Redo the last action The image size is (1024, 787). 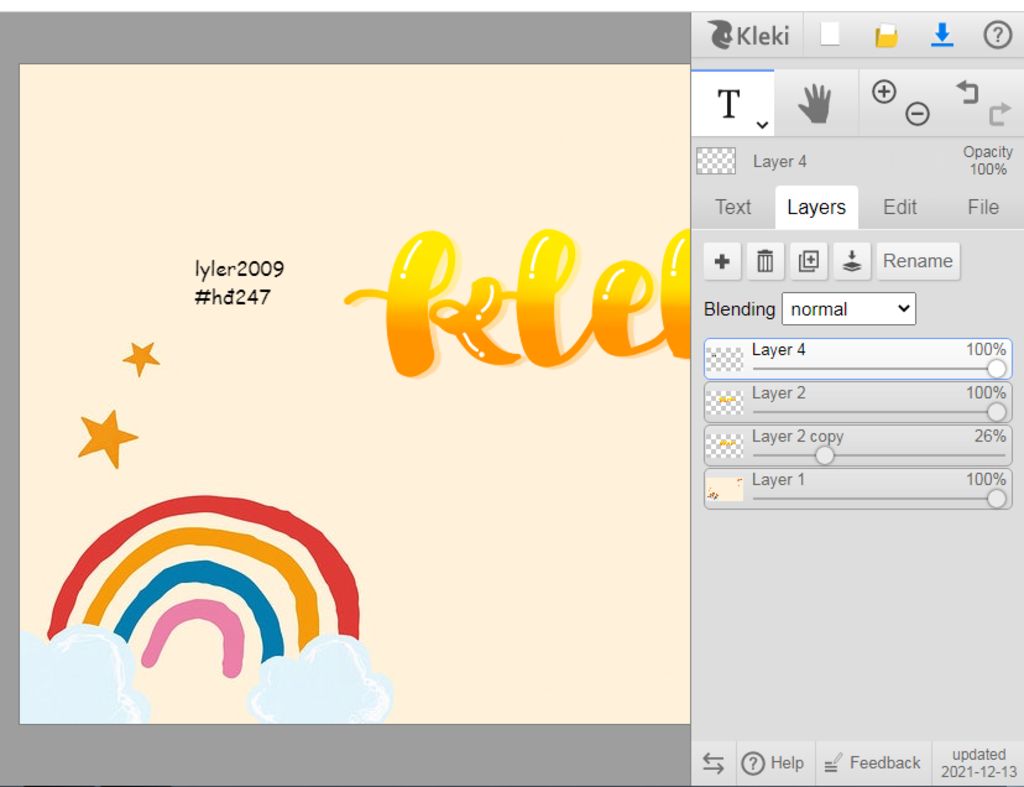(999, 114)
